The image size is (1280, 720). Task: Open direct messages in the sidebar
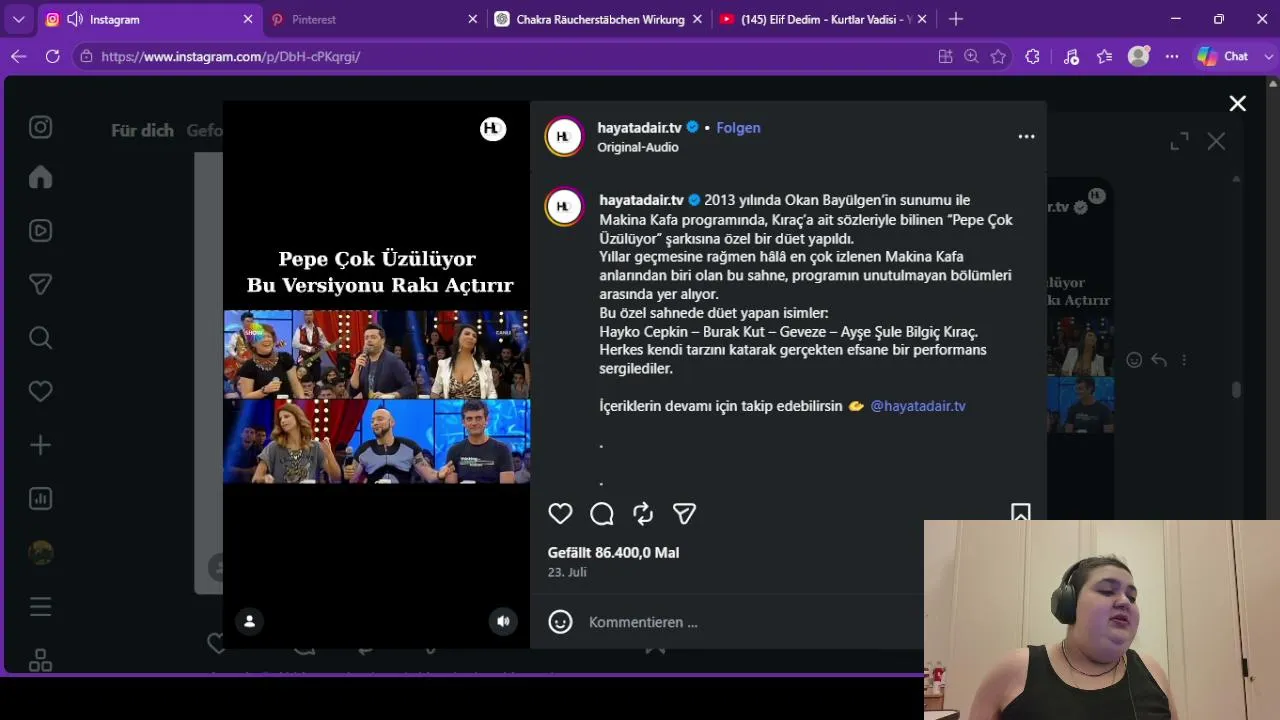click(x=40, y=284)
